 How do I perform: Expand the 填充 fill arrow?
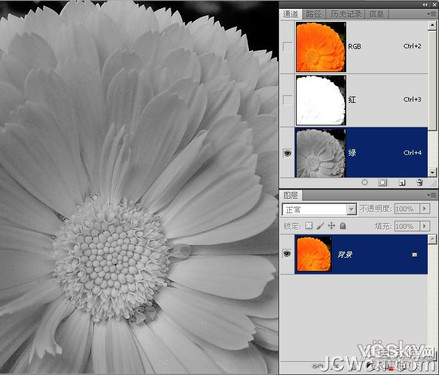[424, 226]
